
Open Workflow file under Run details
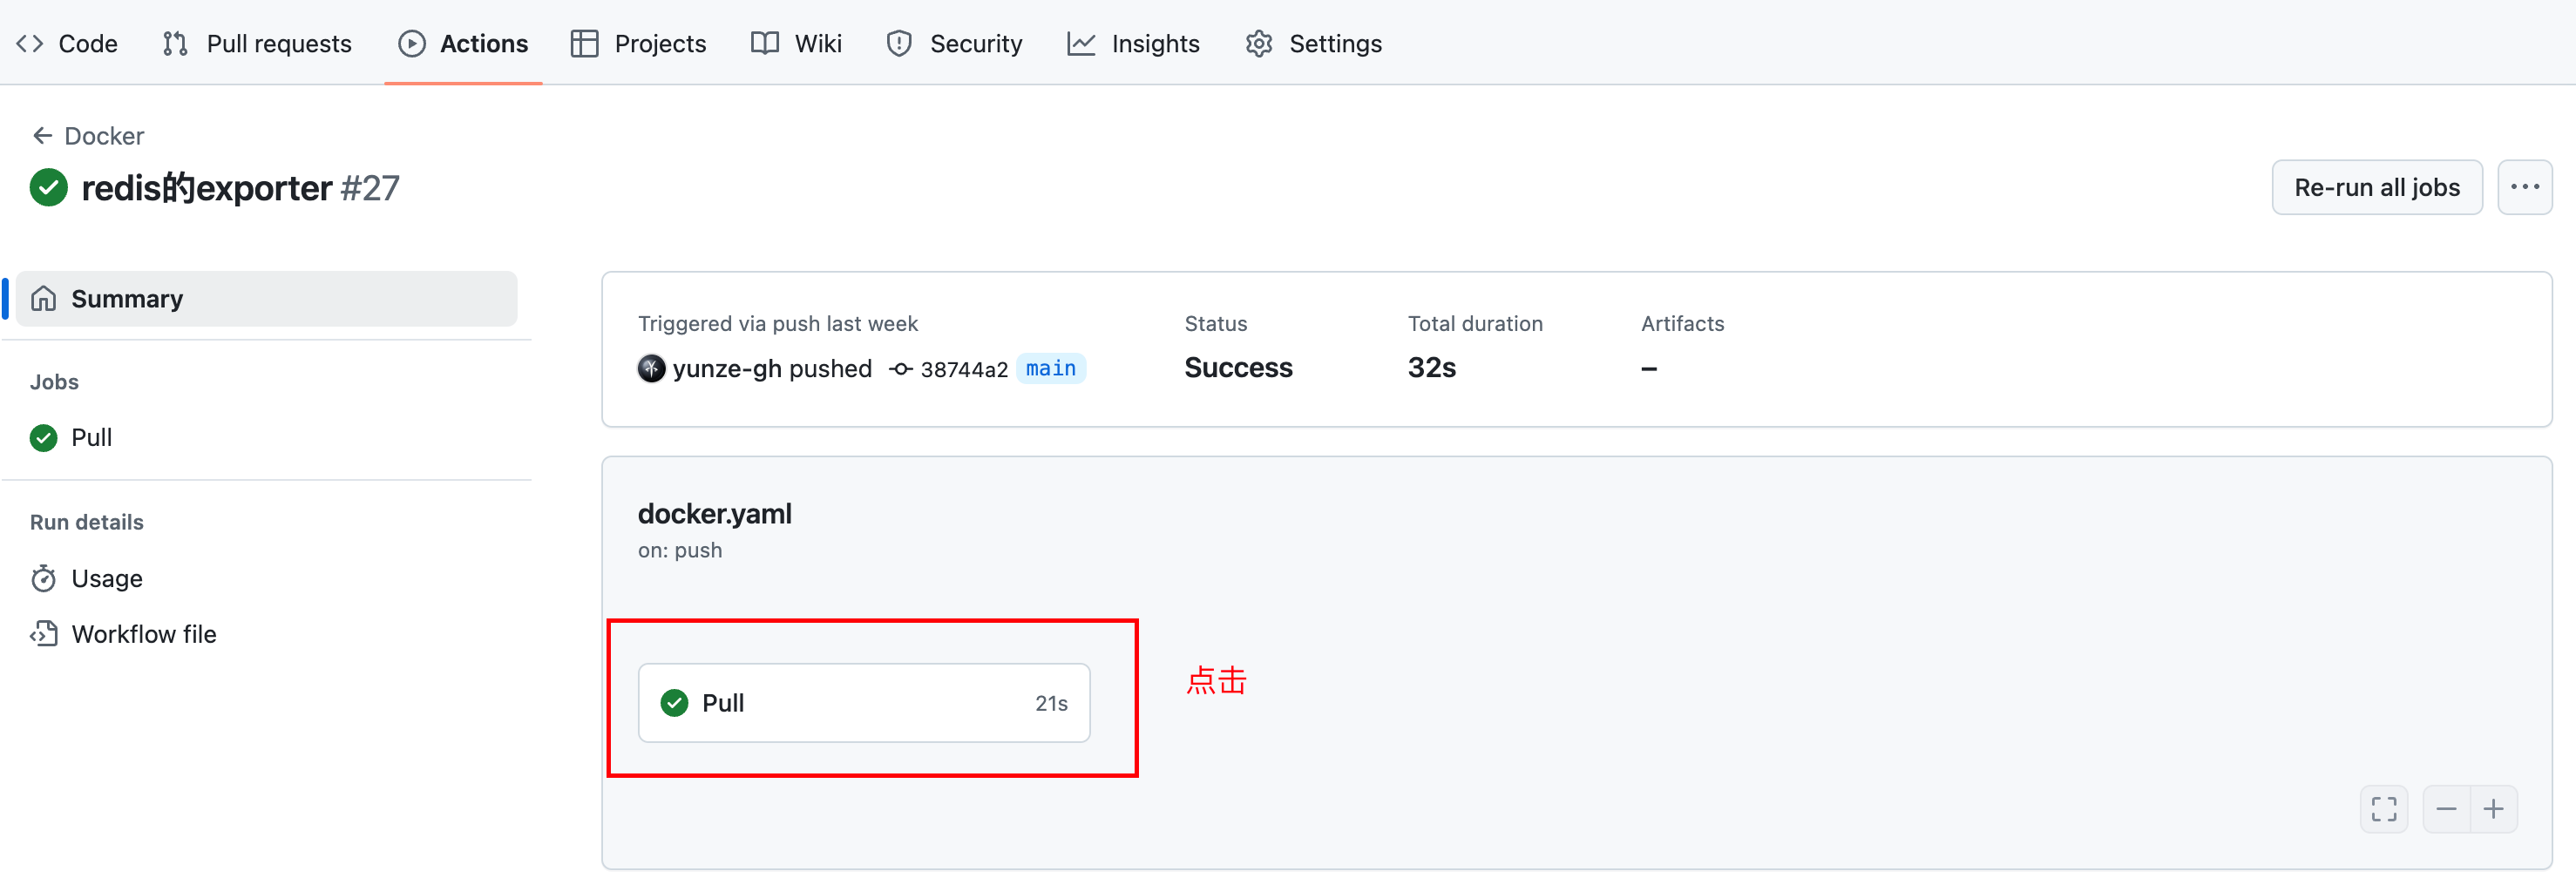coord(144,634)
